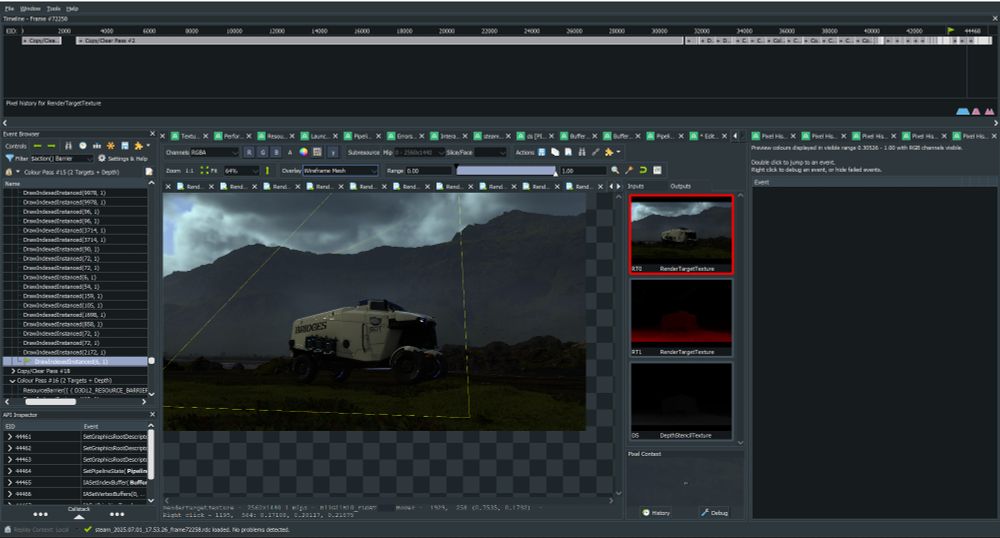This screenshot has width=1000, height=538.
Task: Click the binoculars icon in Actions toolbar
Action: pyautogui.click(x=582, y=152)
